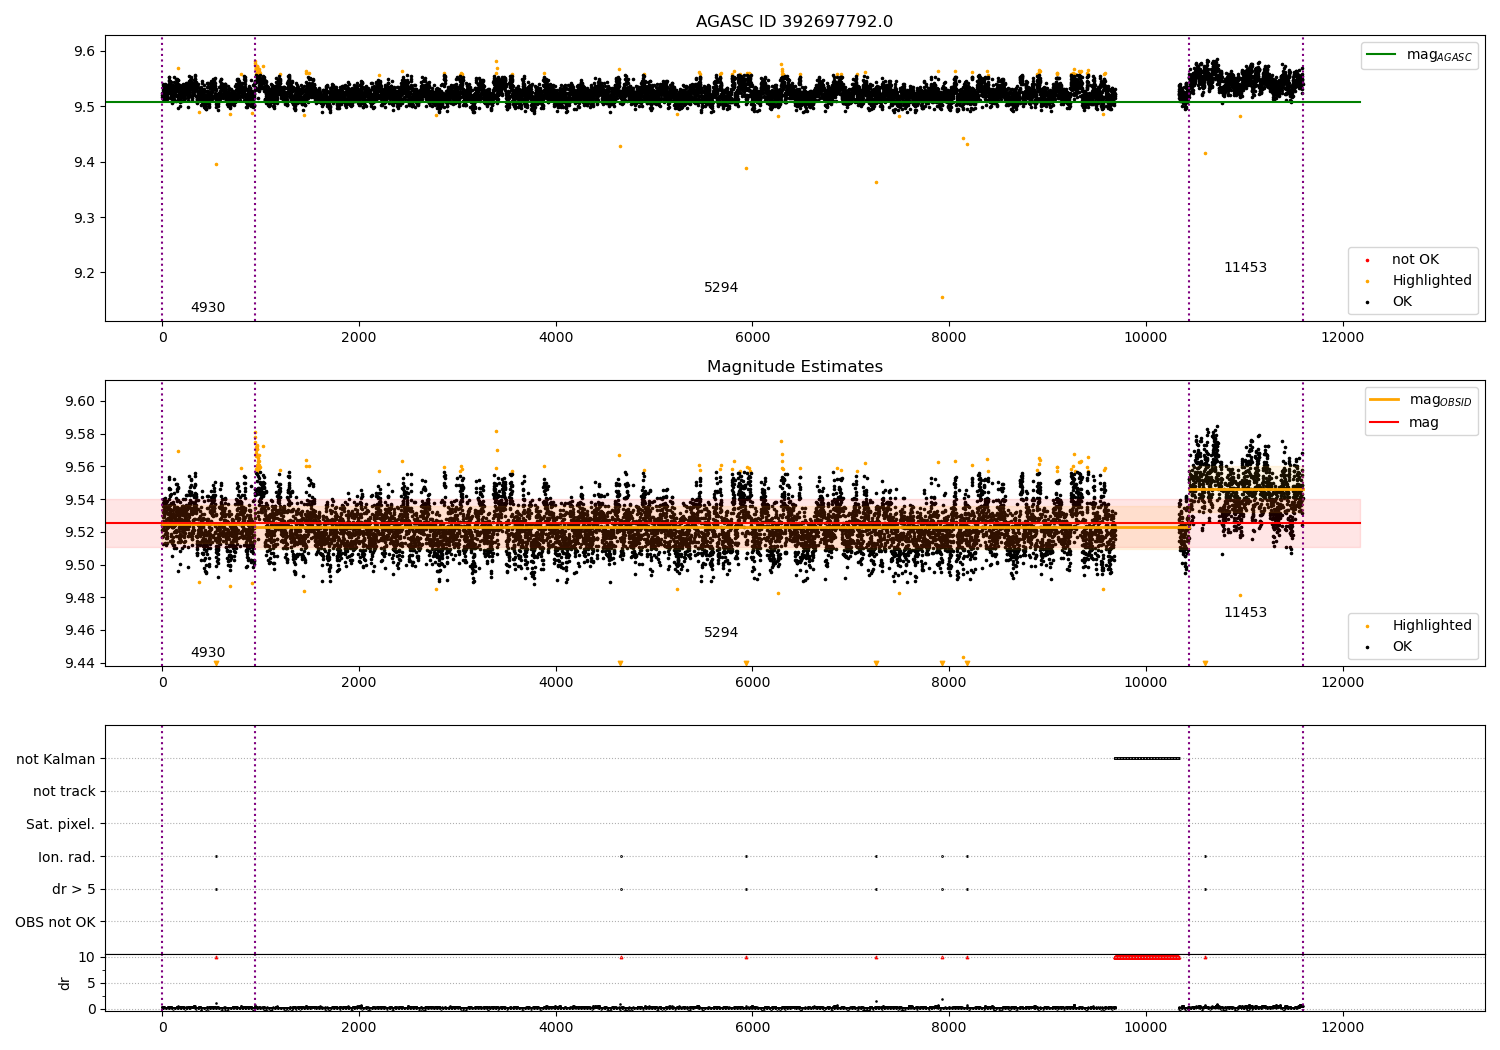Click annotation 11453 in the Magnitude Estimates plot
This screenshot has width=1500, height=1050.
tap(1245, 613)
